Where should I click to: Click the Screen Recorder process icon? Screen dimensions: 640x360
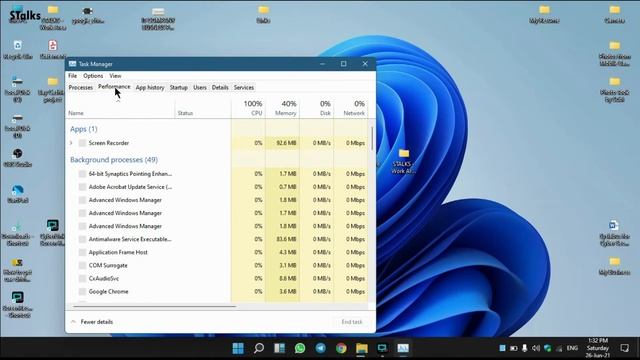pyautogui.click(x=82, y=143)
